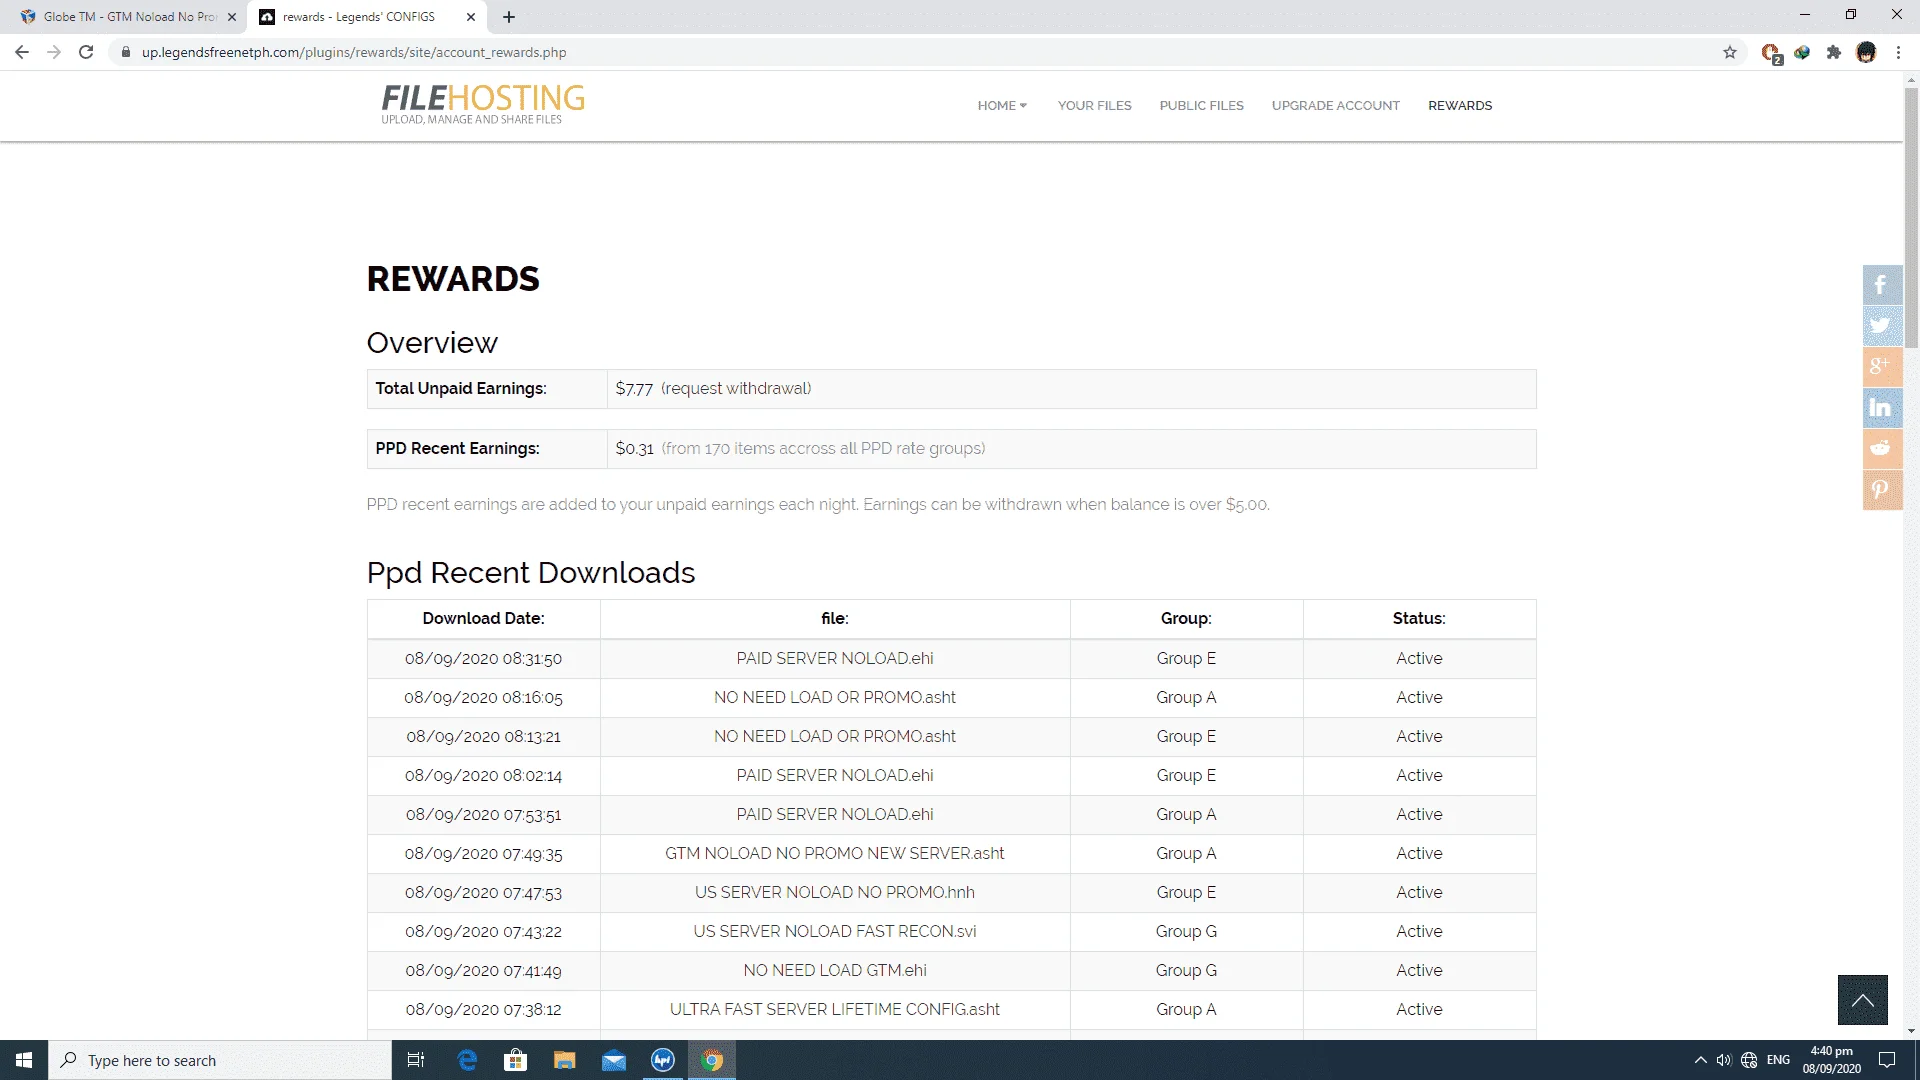Expand the HOME dropdown menu
The height and width of the screenshot is (1080, 1920).
click(x=1002, y=105)
